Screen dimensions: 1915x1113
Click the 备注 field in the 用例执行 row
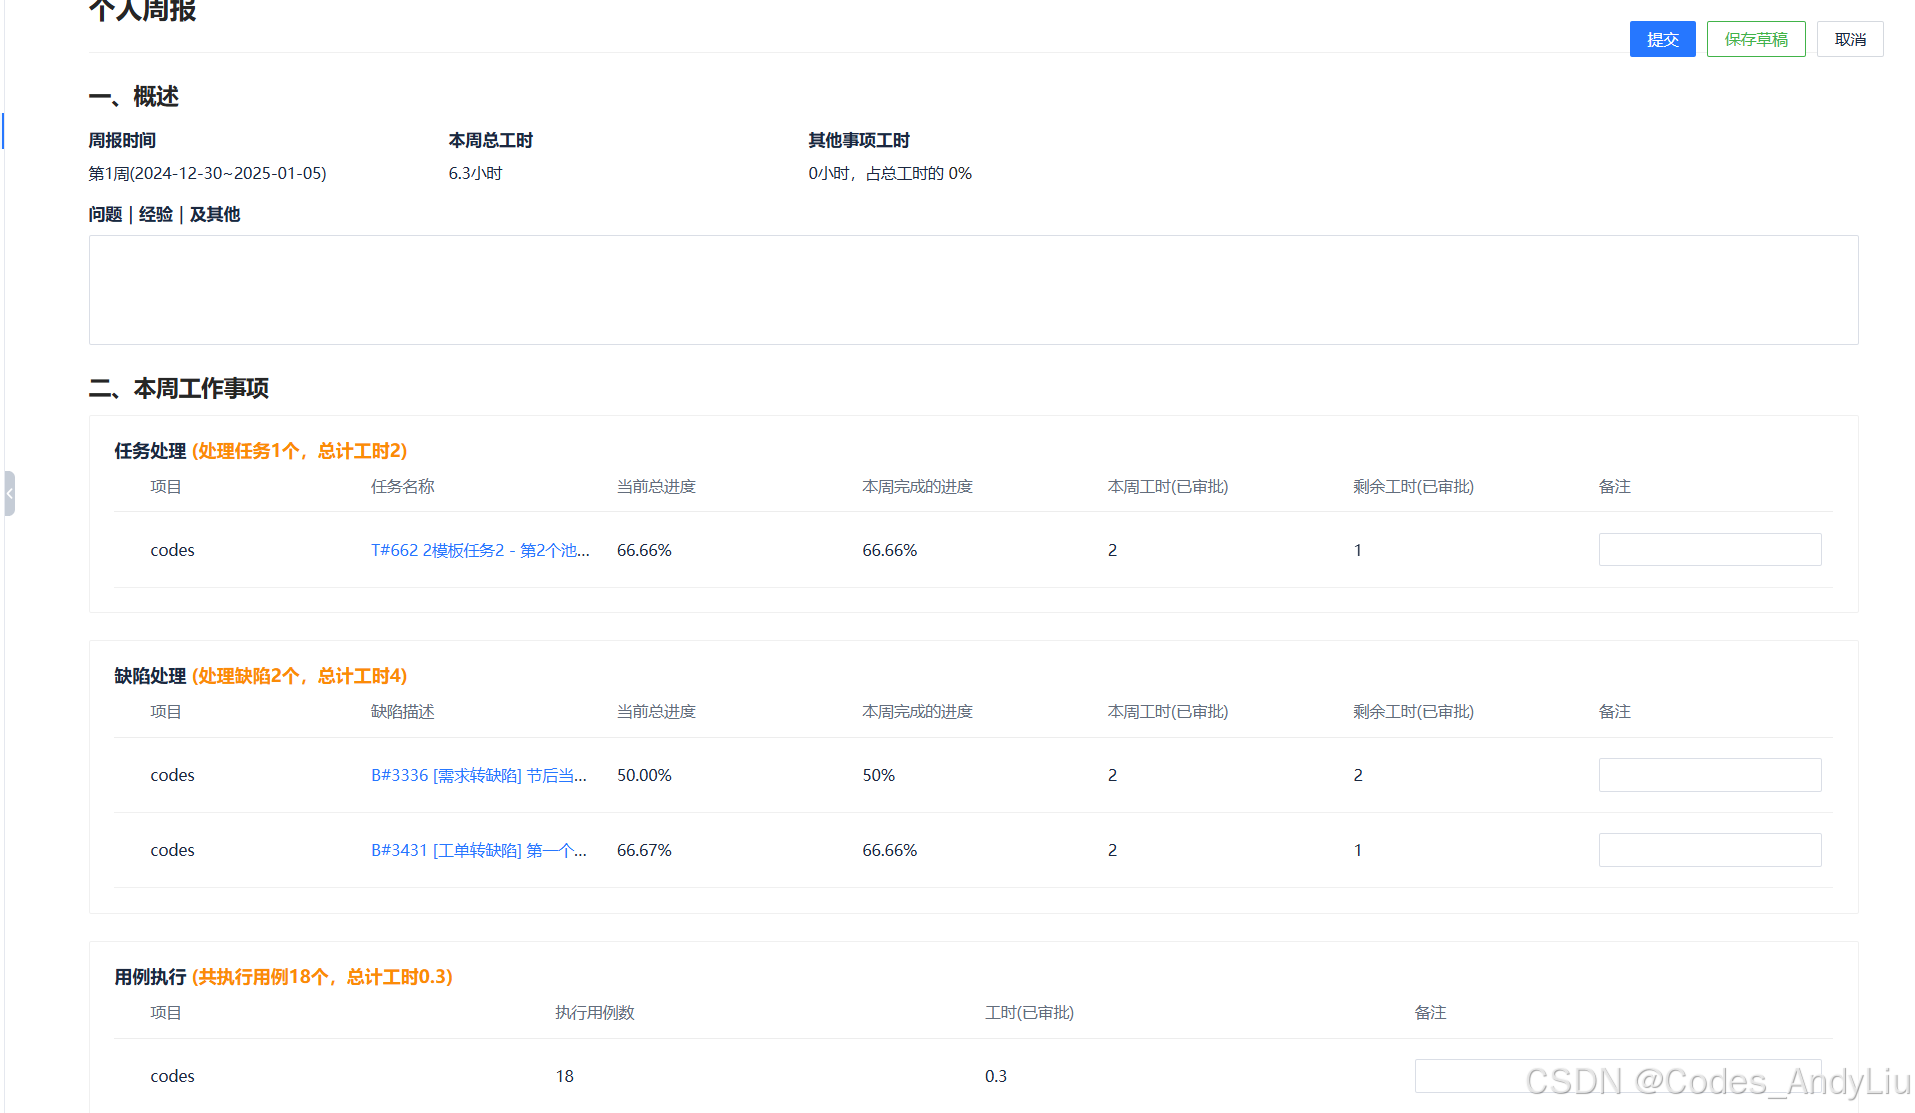point(1618,1076)
